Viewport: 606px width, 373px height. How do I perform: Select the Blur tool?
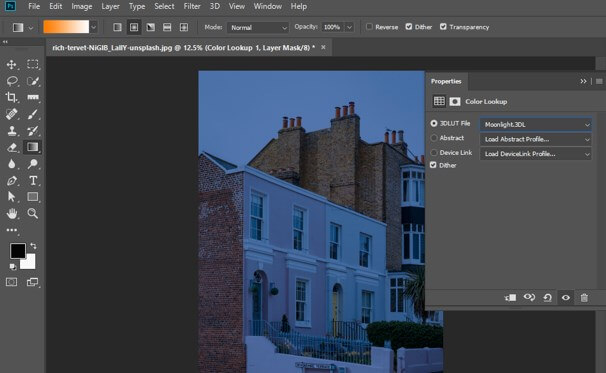[12, 164]
